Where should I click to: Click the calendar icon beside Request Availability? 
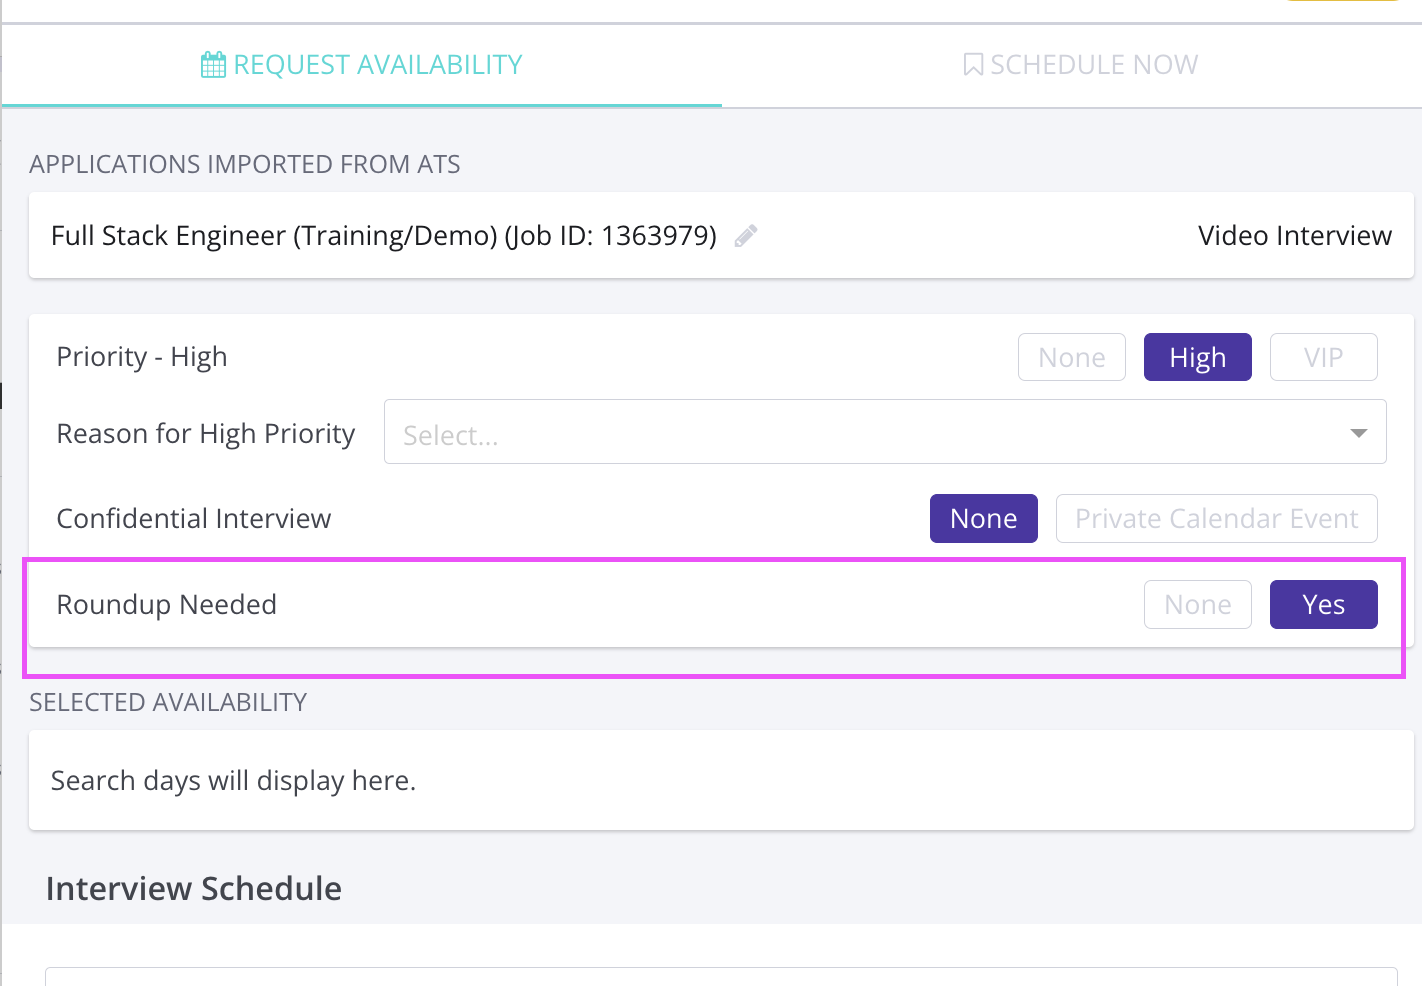click(213, 65)
